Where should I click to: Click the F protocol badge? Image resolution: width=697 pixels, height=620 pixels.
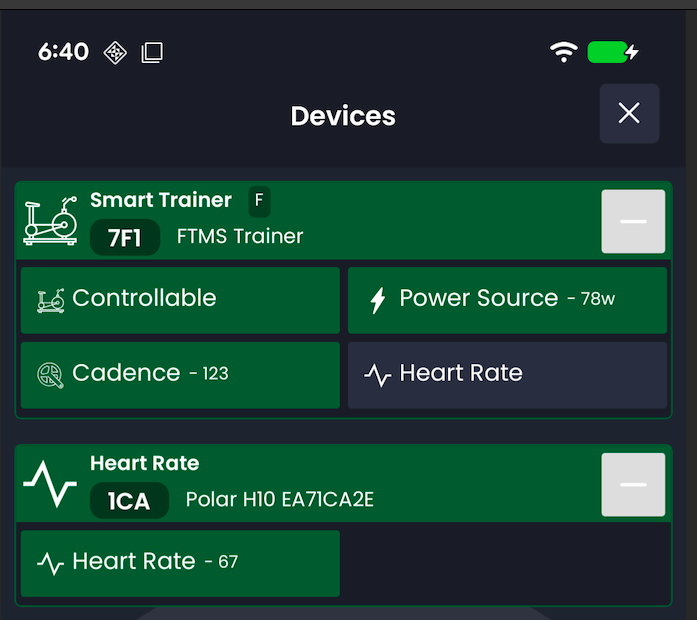click(259, 201)
